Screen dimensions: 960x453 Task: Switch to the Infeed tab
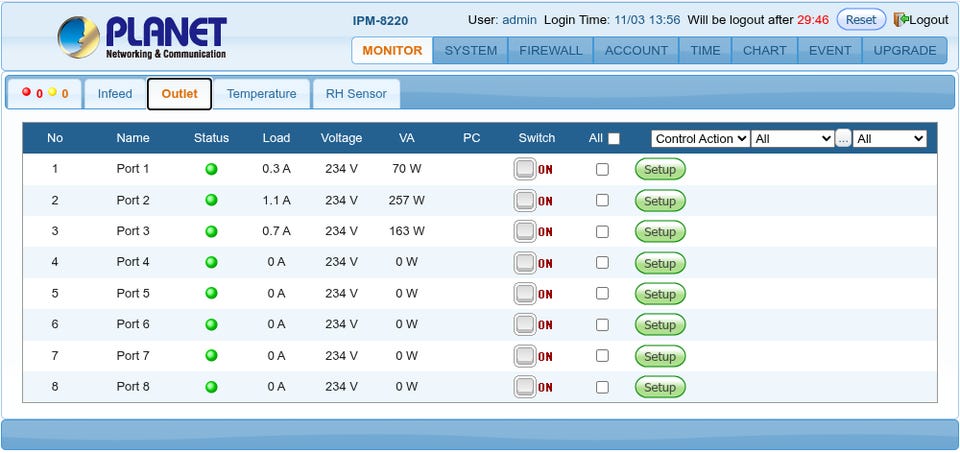point(114,94)
